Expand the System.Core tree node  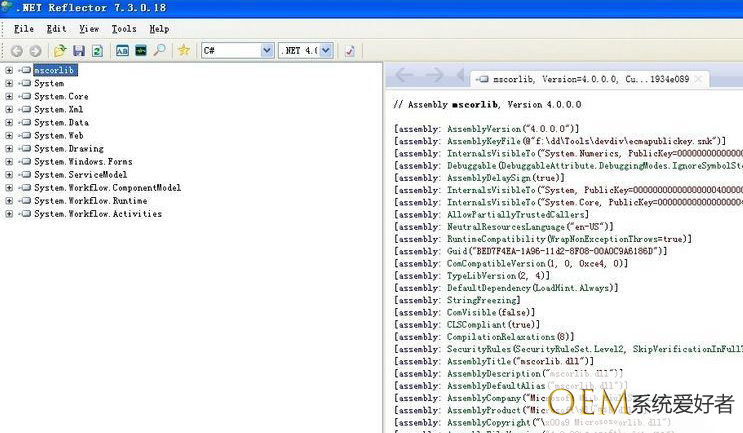(x=9, y=97)
